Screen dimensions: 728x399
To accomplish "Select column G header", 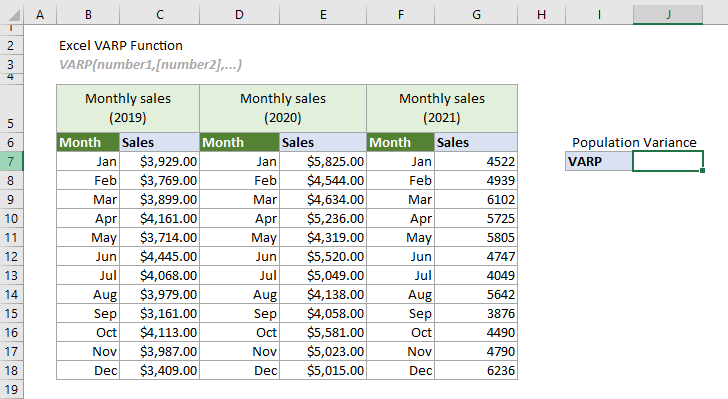I will 476,14.
